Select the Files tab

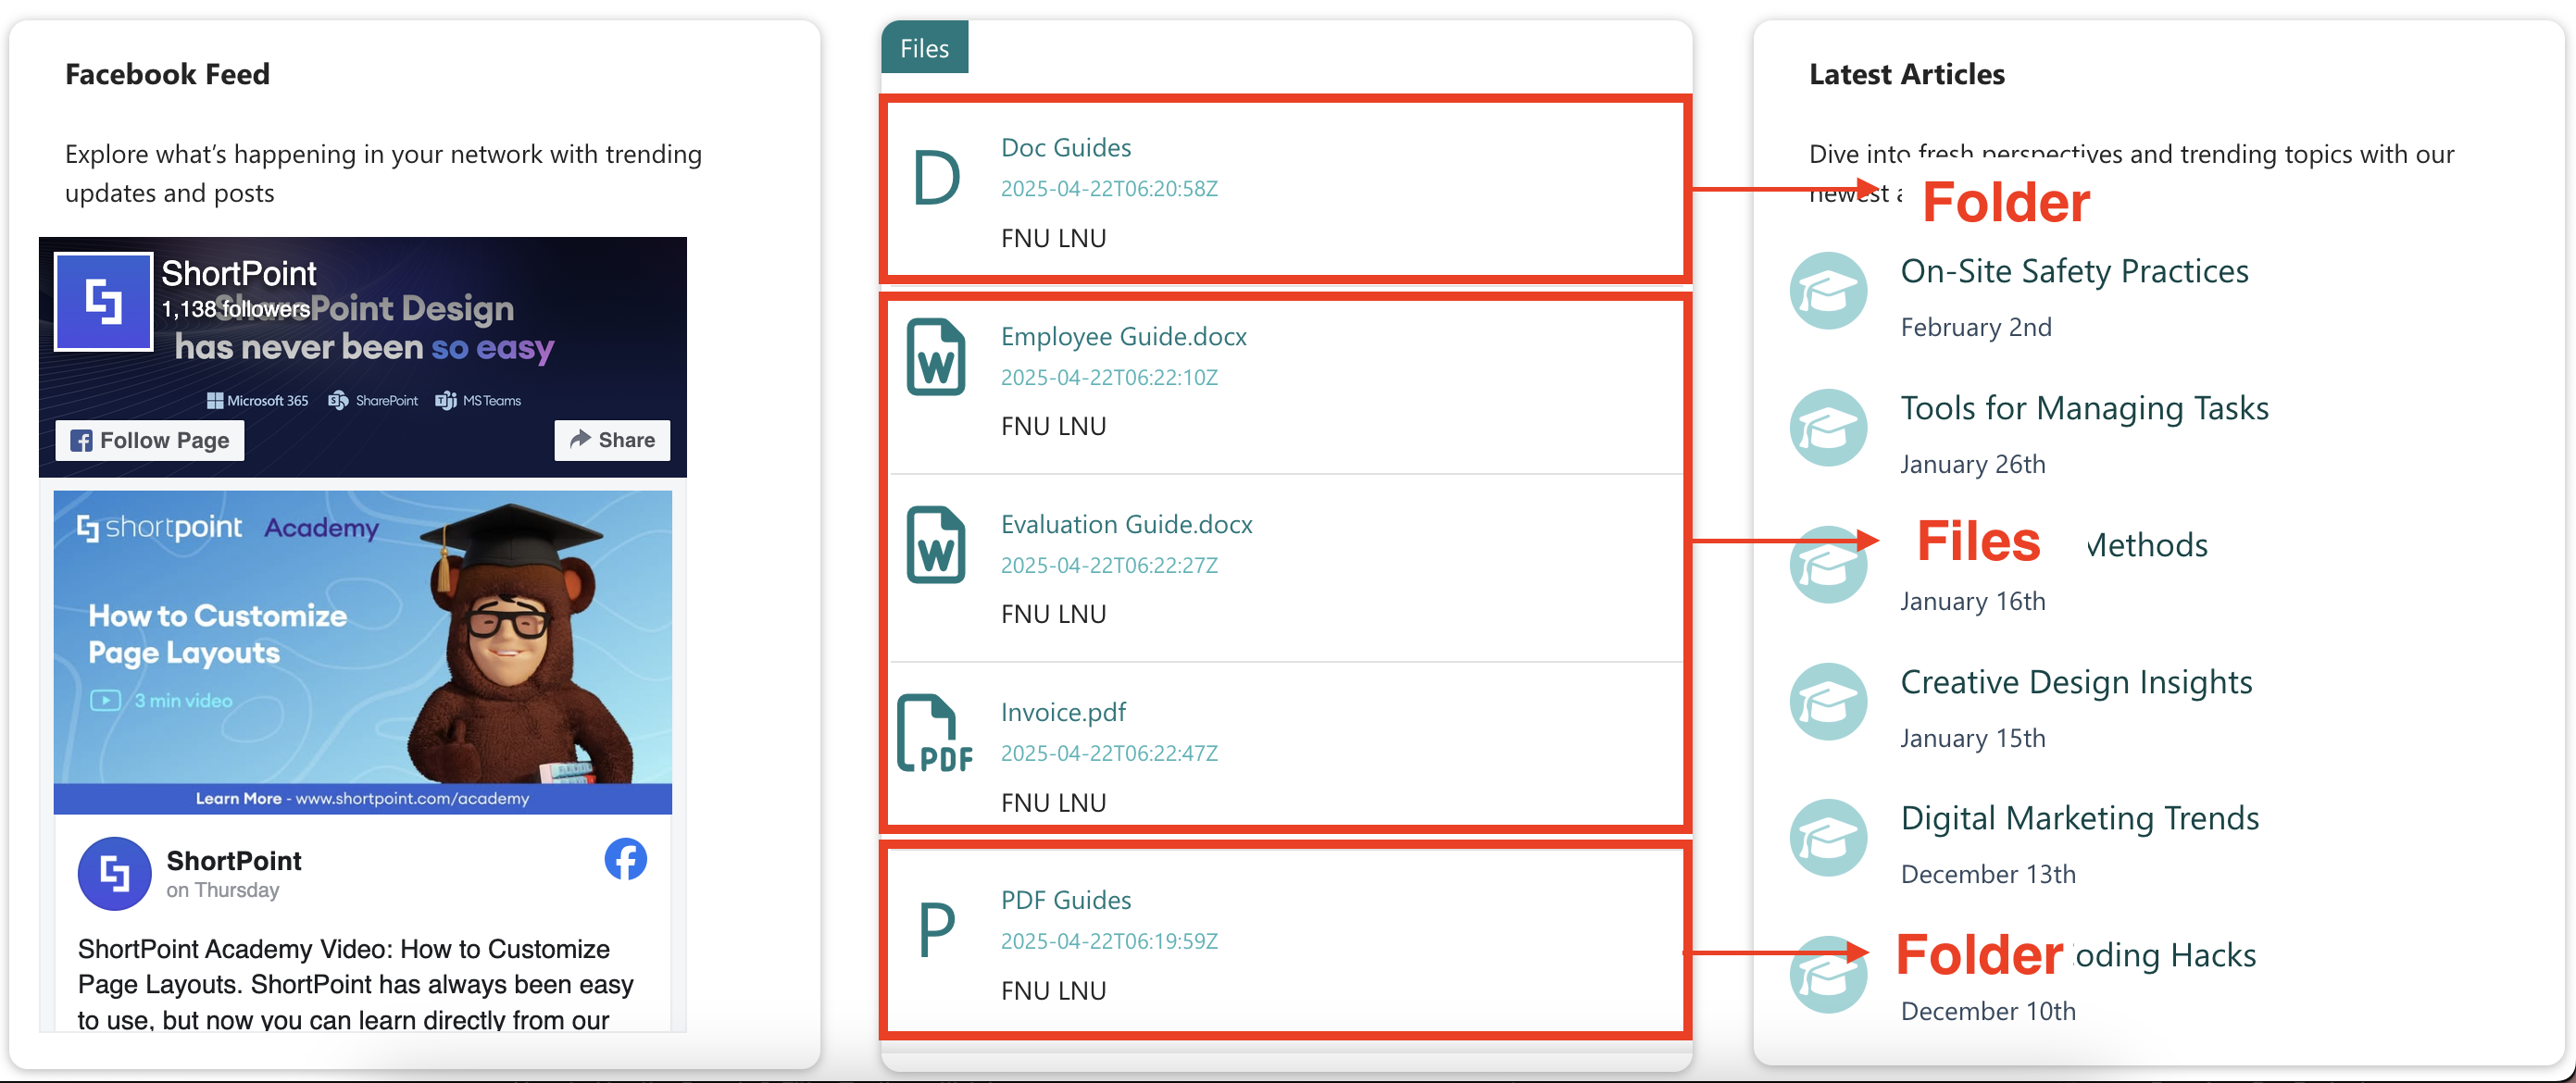923,48
